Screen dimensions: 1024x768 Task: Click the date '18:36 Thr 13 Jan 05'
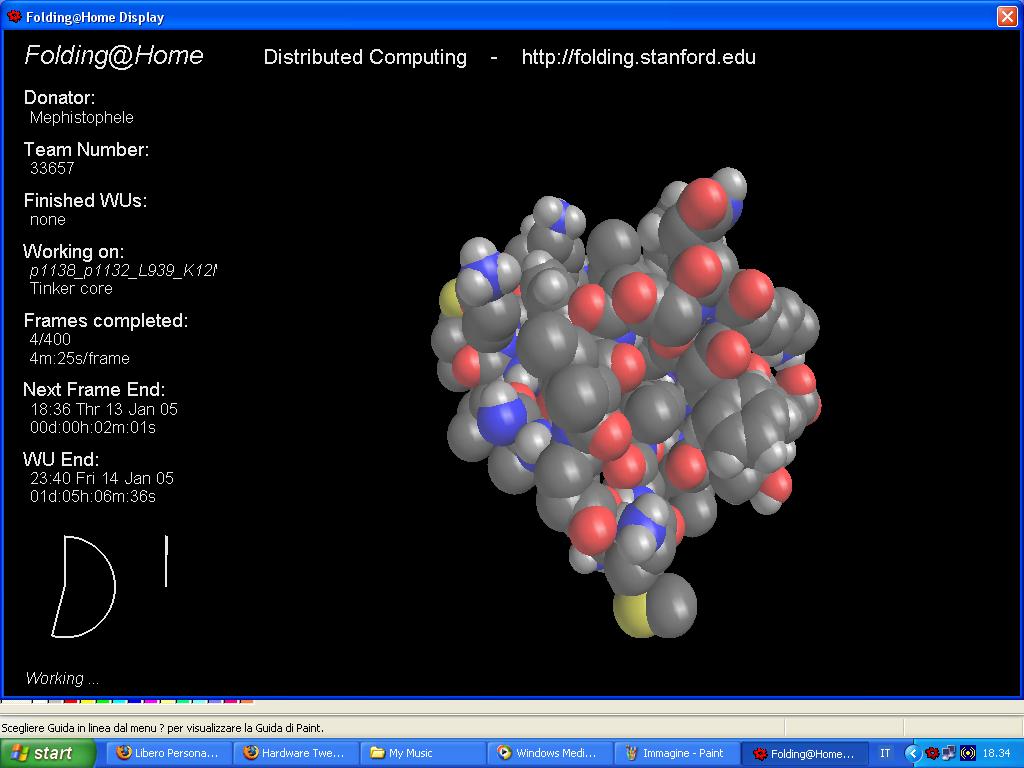point(104,409)
